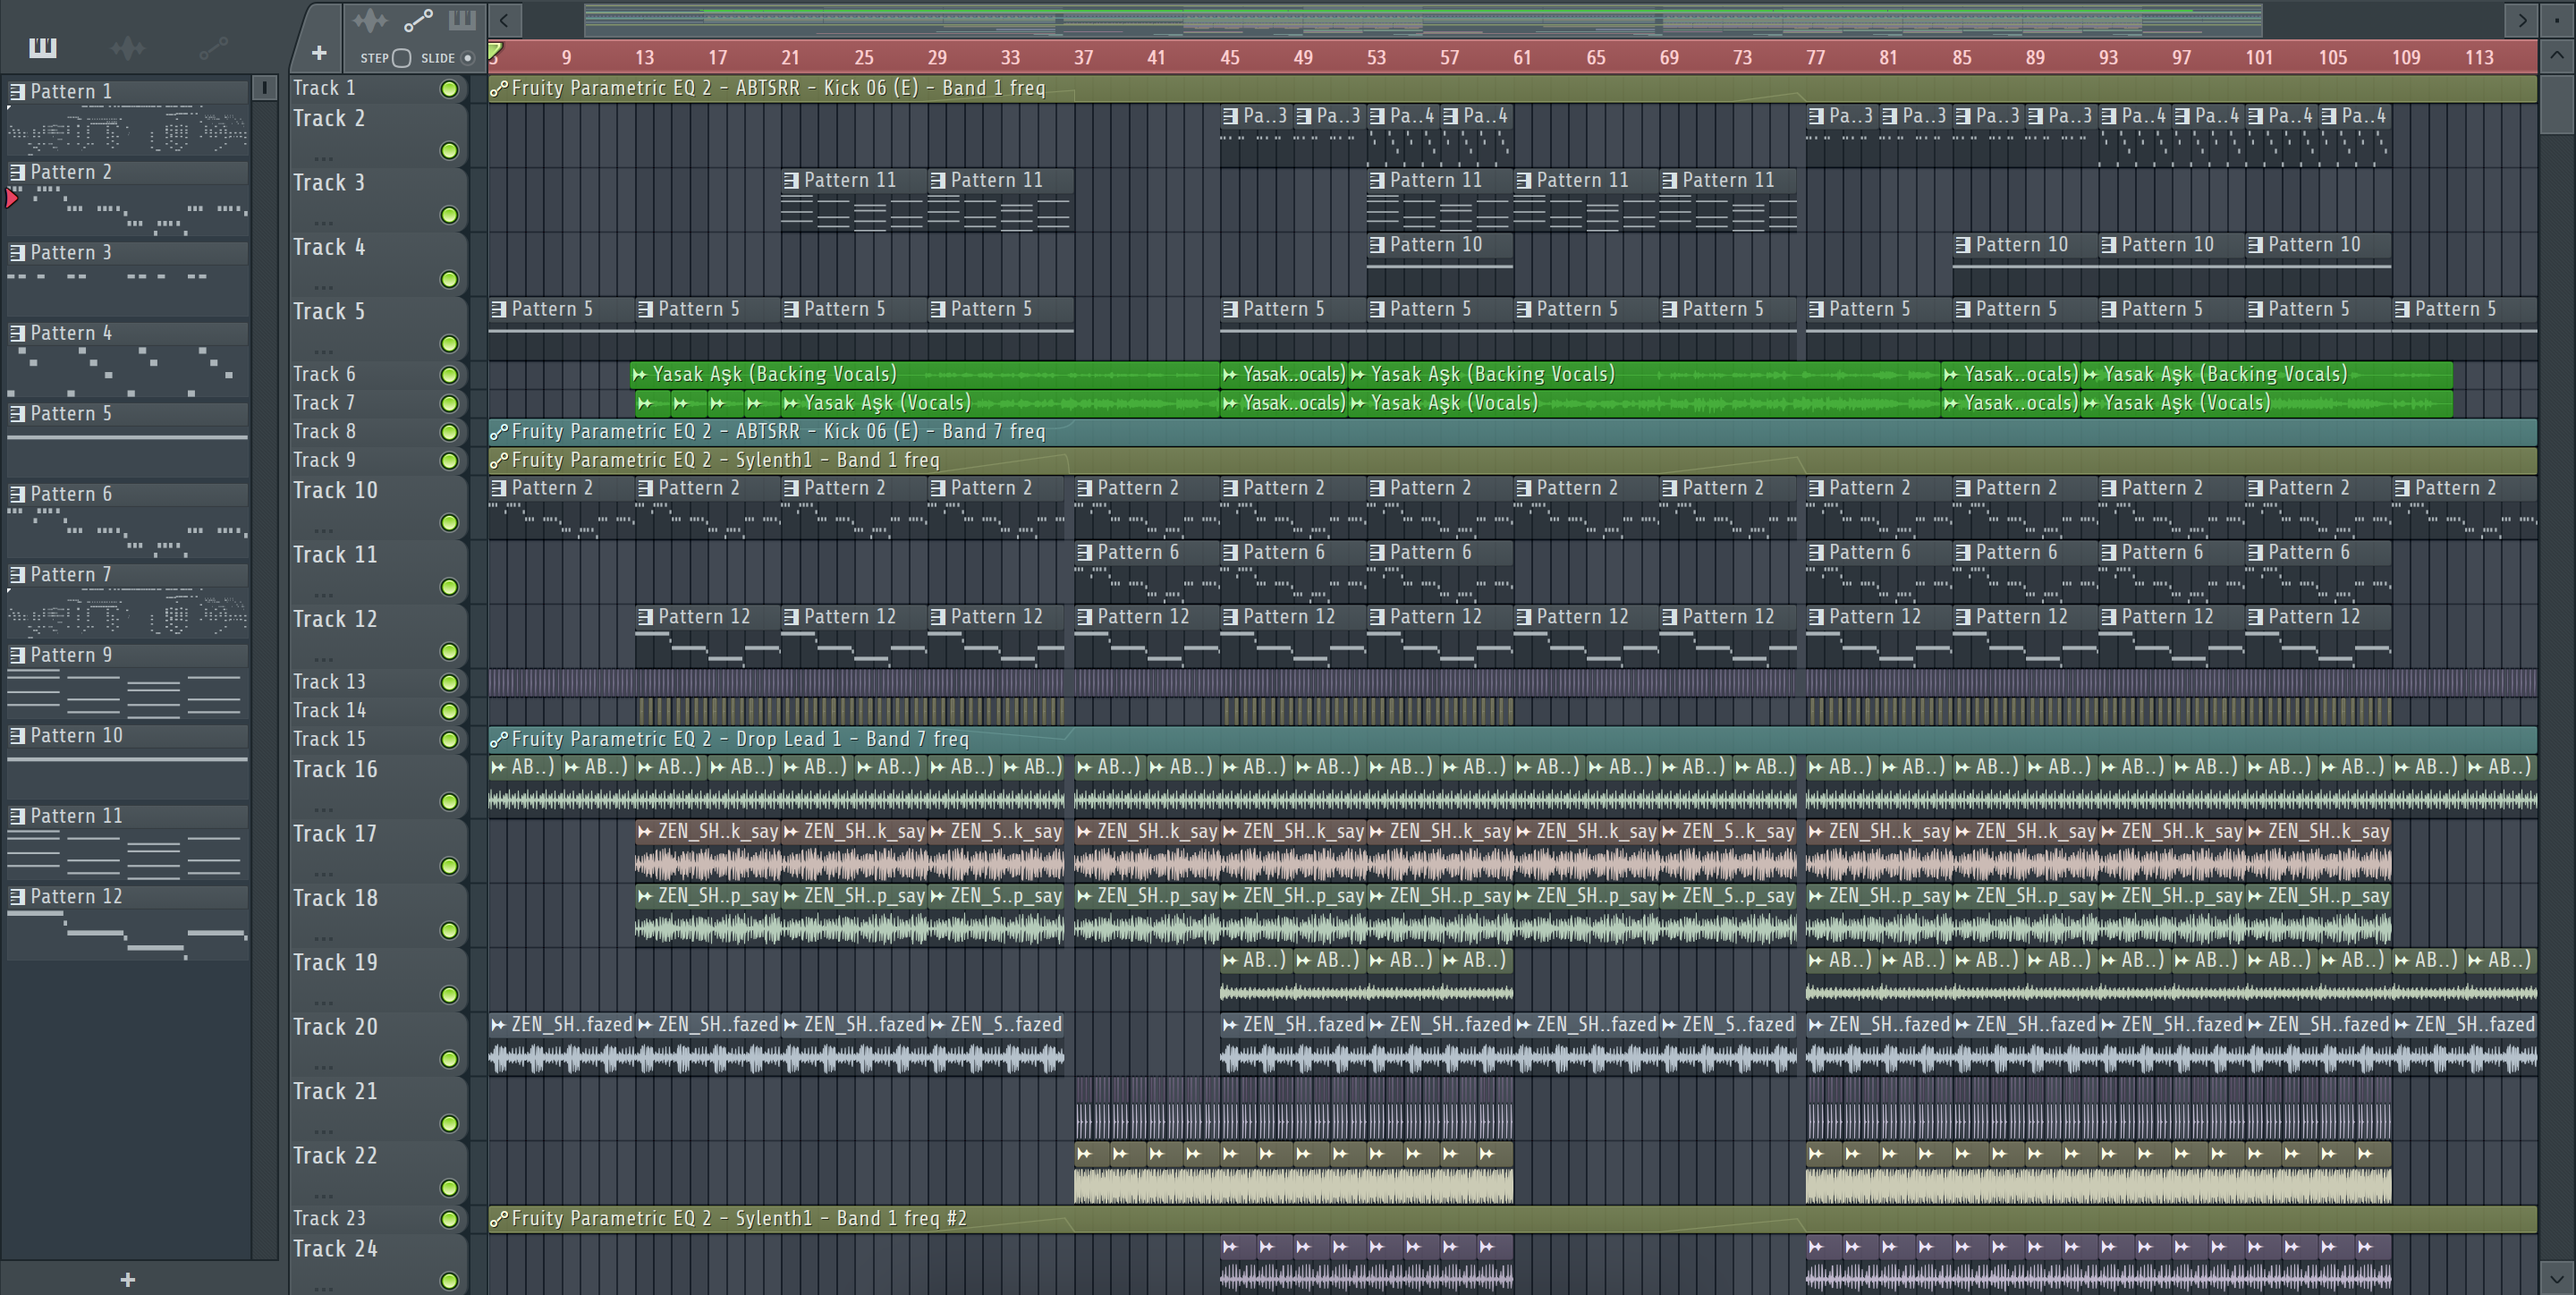Toggle the SLIDE option
This screenshot has width=2576, height=1295.
point(467,58)
